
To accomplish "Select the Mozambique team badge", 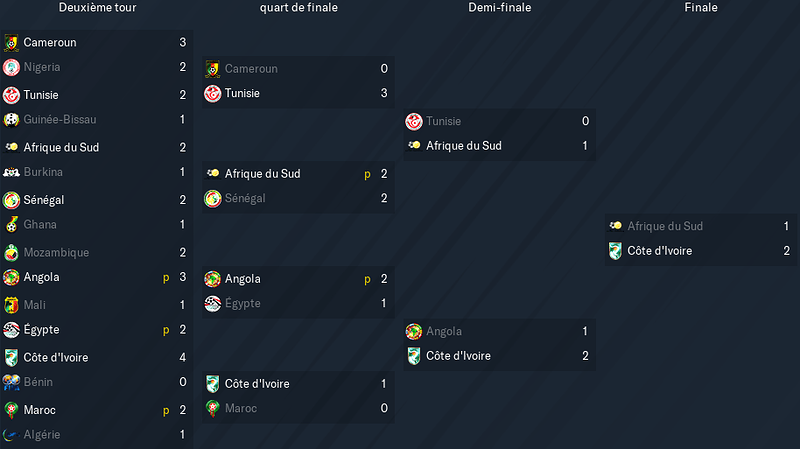I will click(x=11, y=253).
